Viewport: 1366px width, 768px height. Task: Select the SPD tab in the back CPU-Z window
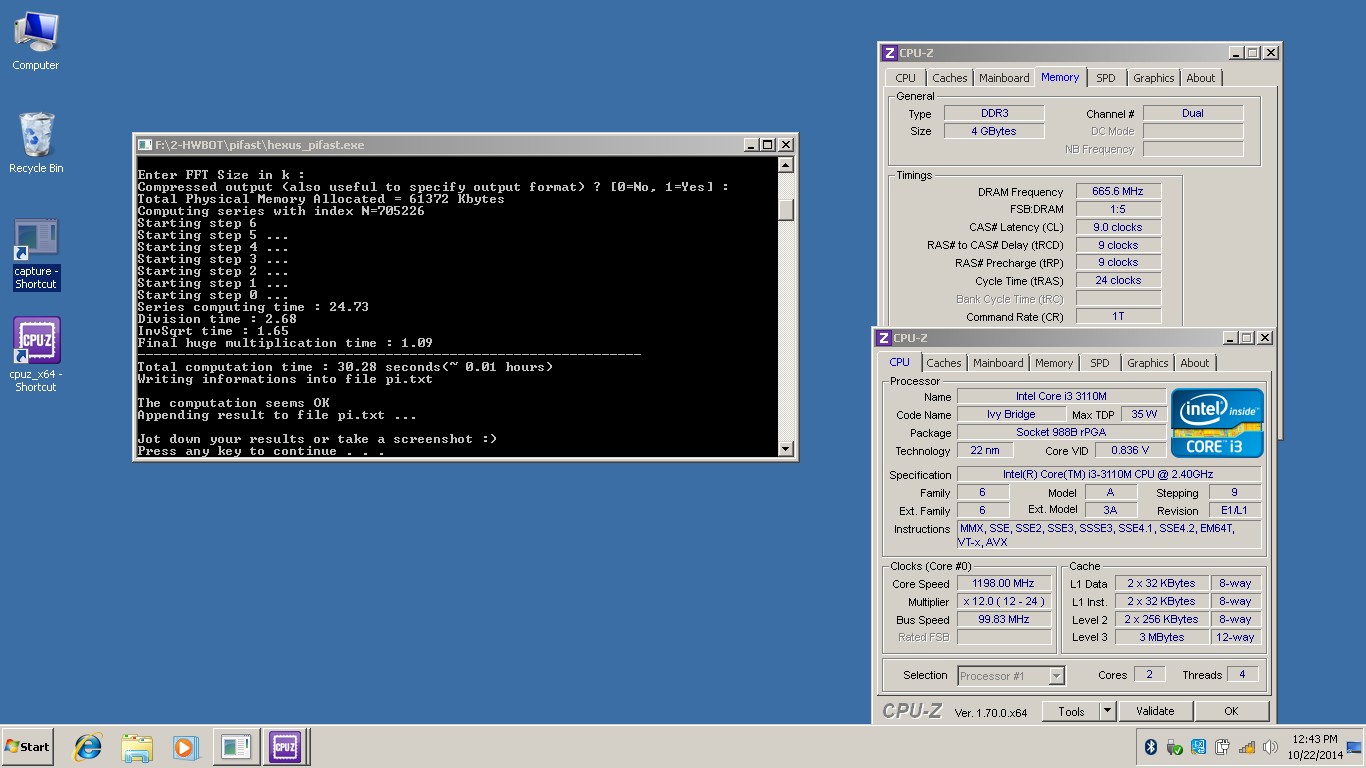coord(1105,78)
